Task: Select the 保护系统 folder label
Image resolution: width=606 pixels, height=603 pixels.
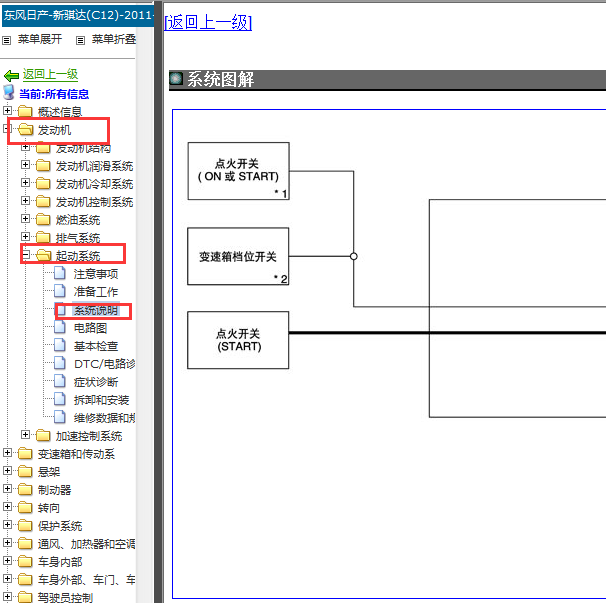Action: [60, 526]
